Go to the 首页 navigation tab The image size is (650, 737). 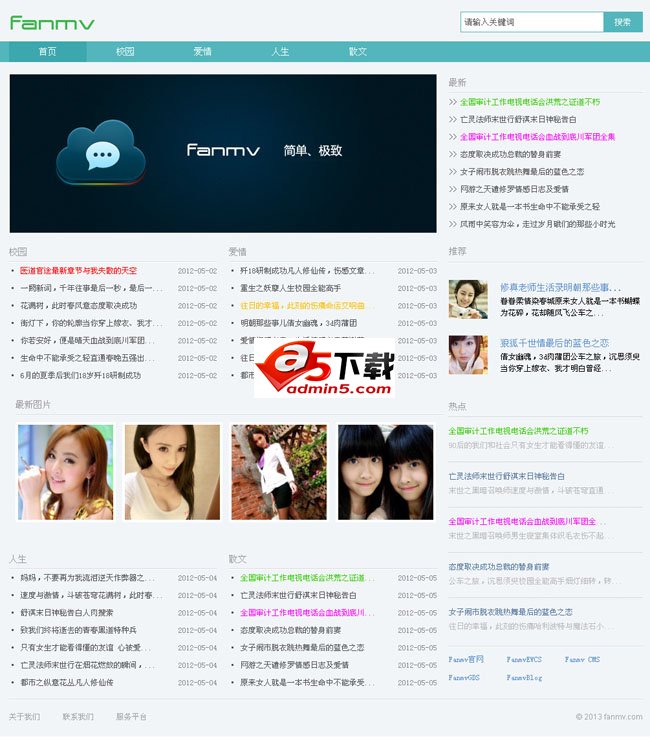[x=48, y=51]
